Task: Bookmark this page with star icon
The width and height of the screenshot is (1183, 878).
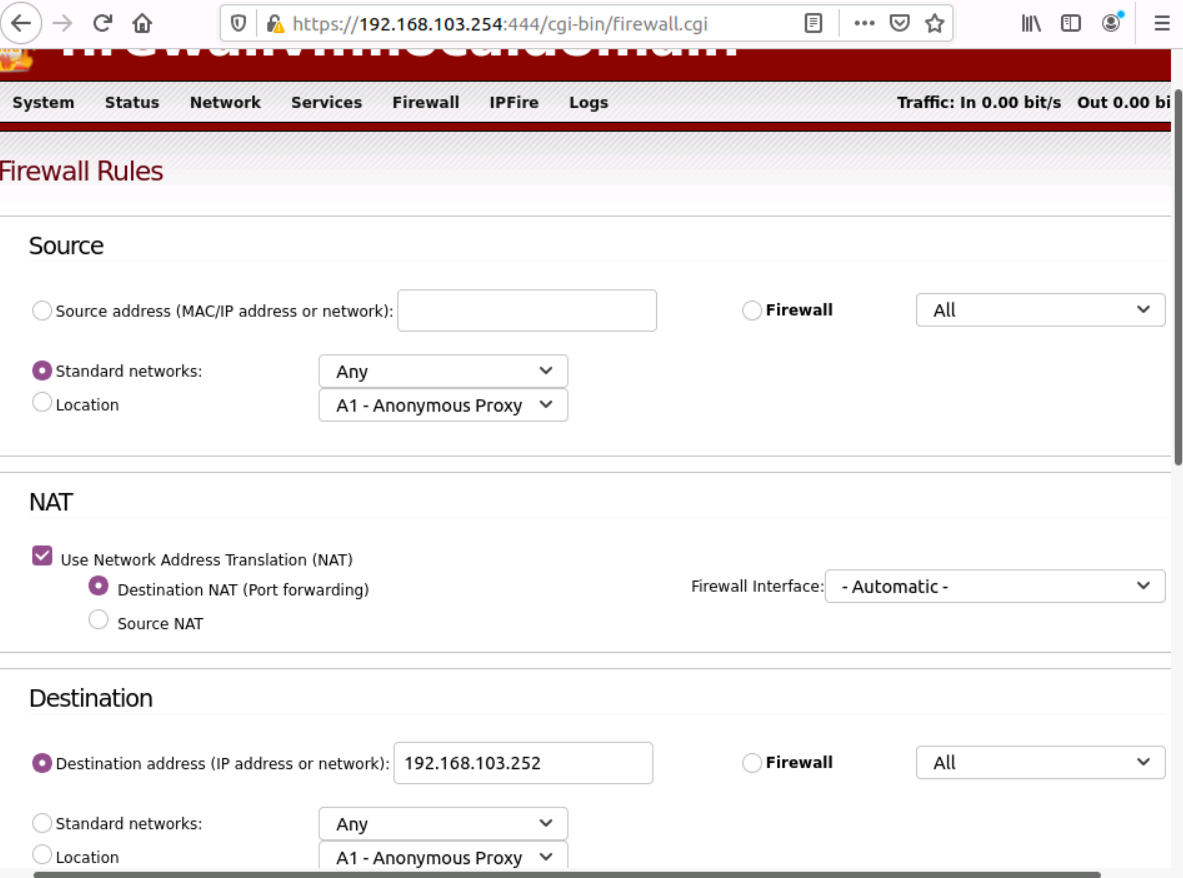Action: coord(934,23)
